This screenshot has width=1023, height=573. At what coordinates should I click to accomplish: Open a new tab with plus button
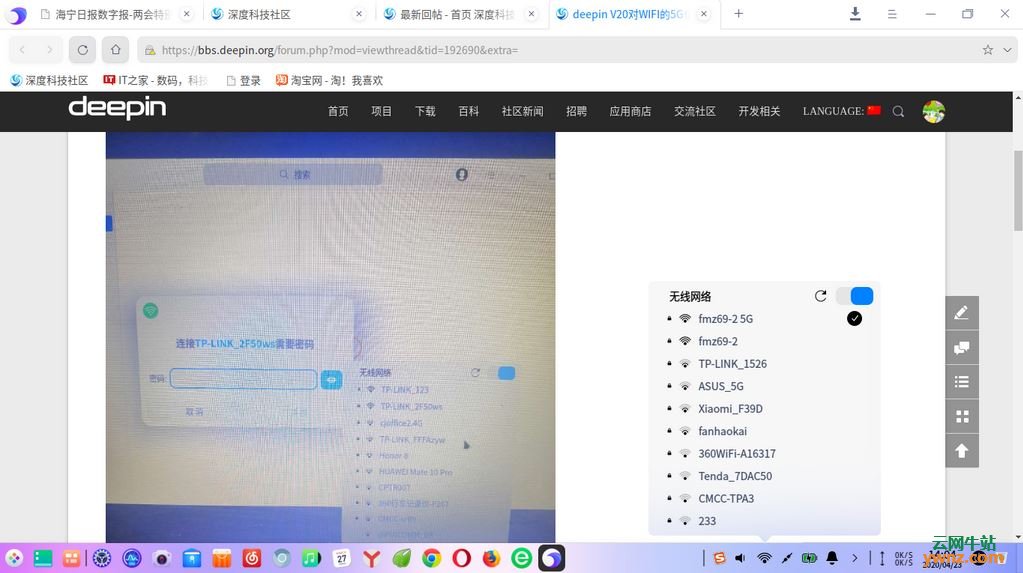tap(739, 14)
